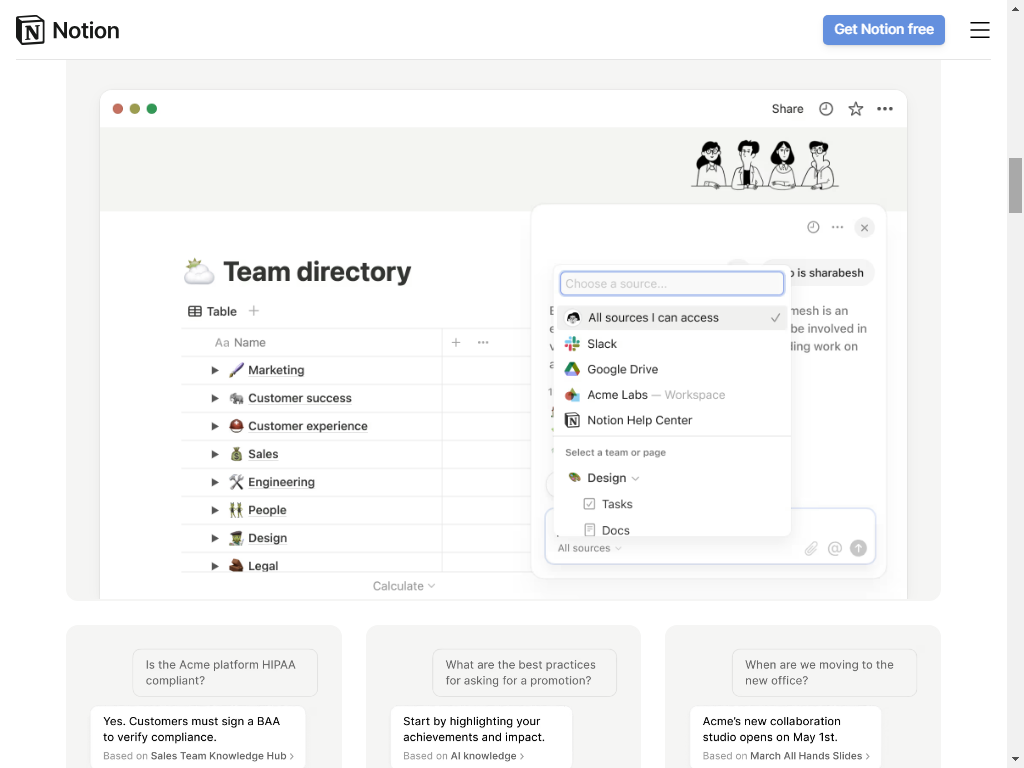Open AI knowledge source link

pyautogui.click(x=487, y=756)
